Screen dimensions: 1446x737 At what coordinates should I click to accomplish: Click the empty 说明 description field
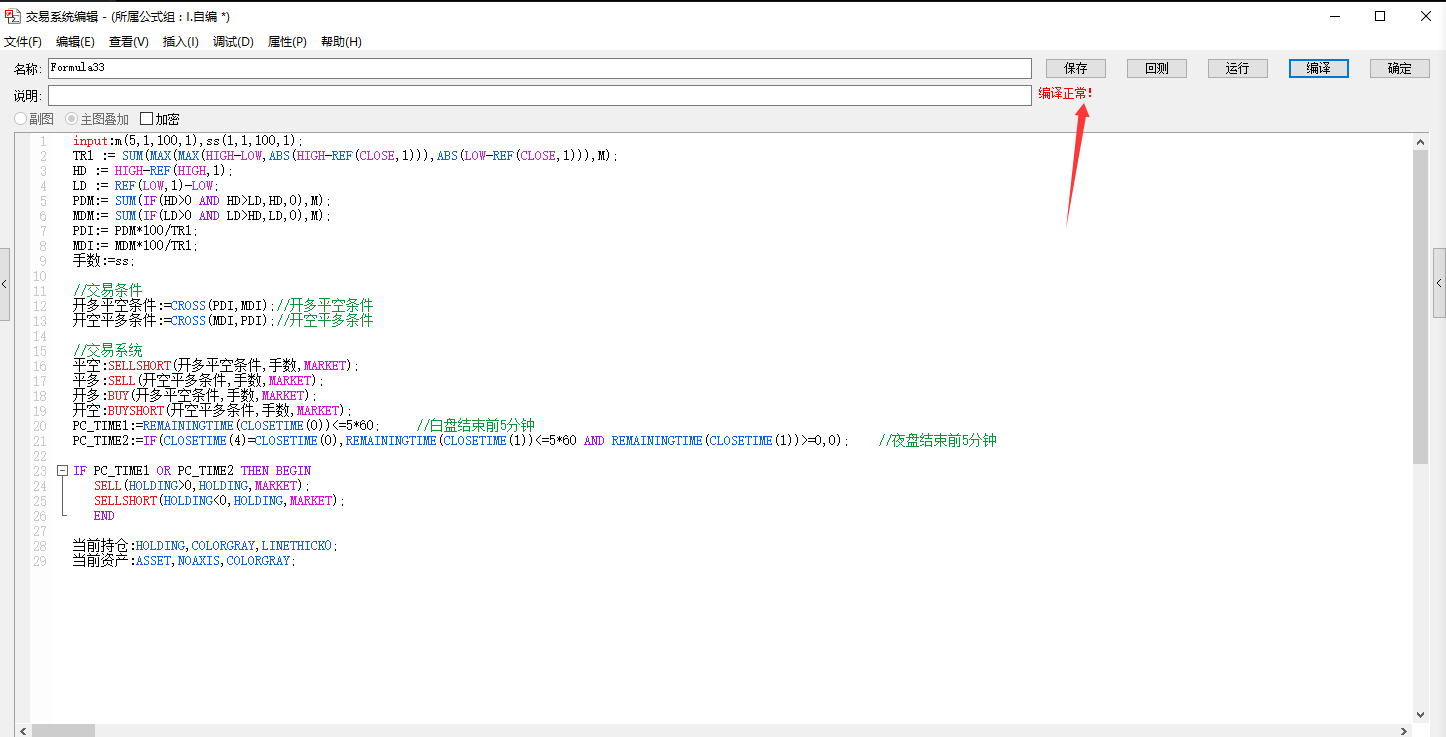click(539, 95)
